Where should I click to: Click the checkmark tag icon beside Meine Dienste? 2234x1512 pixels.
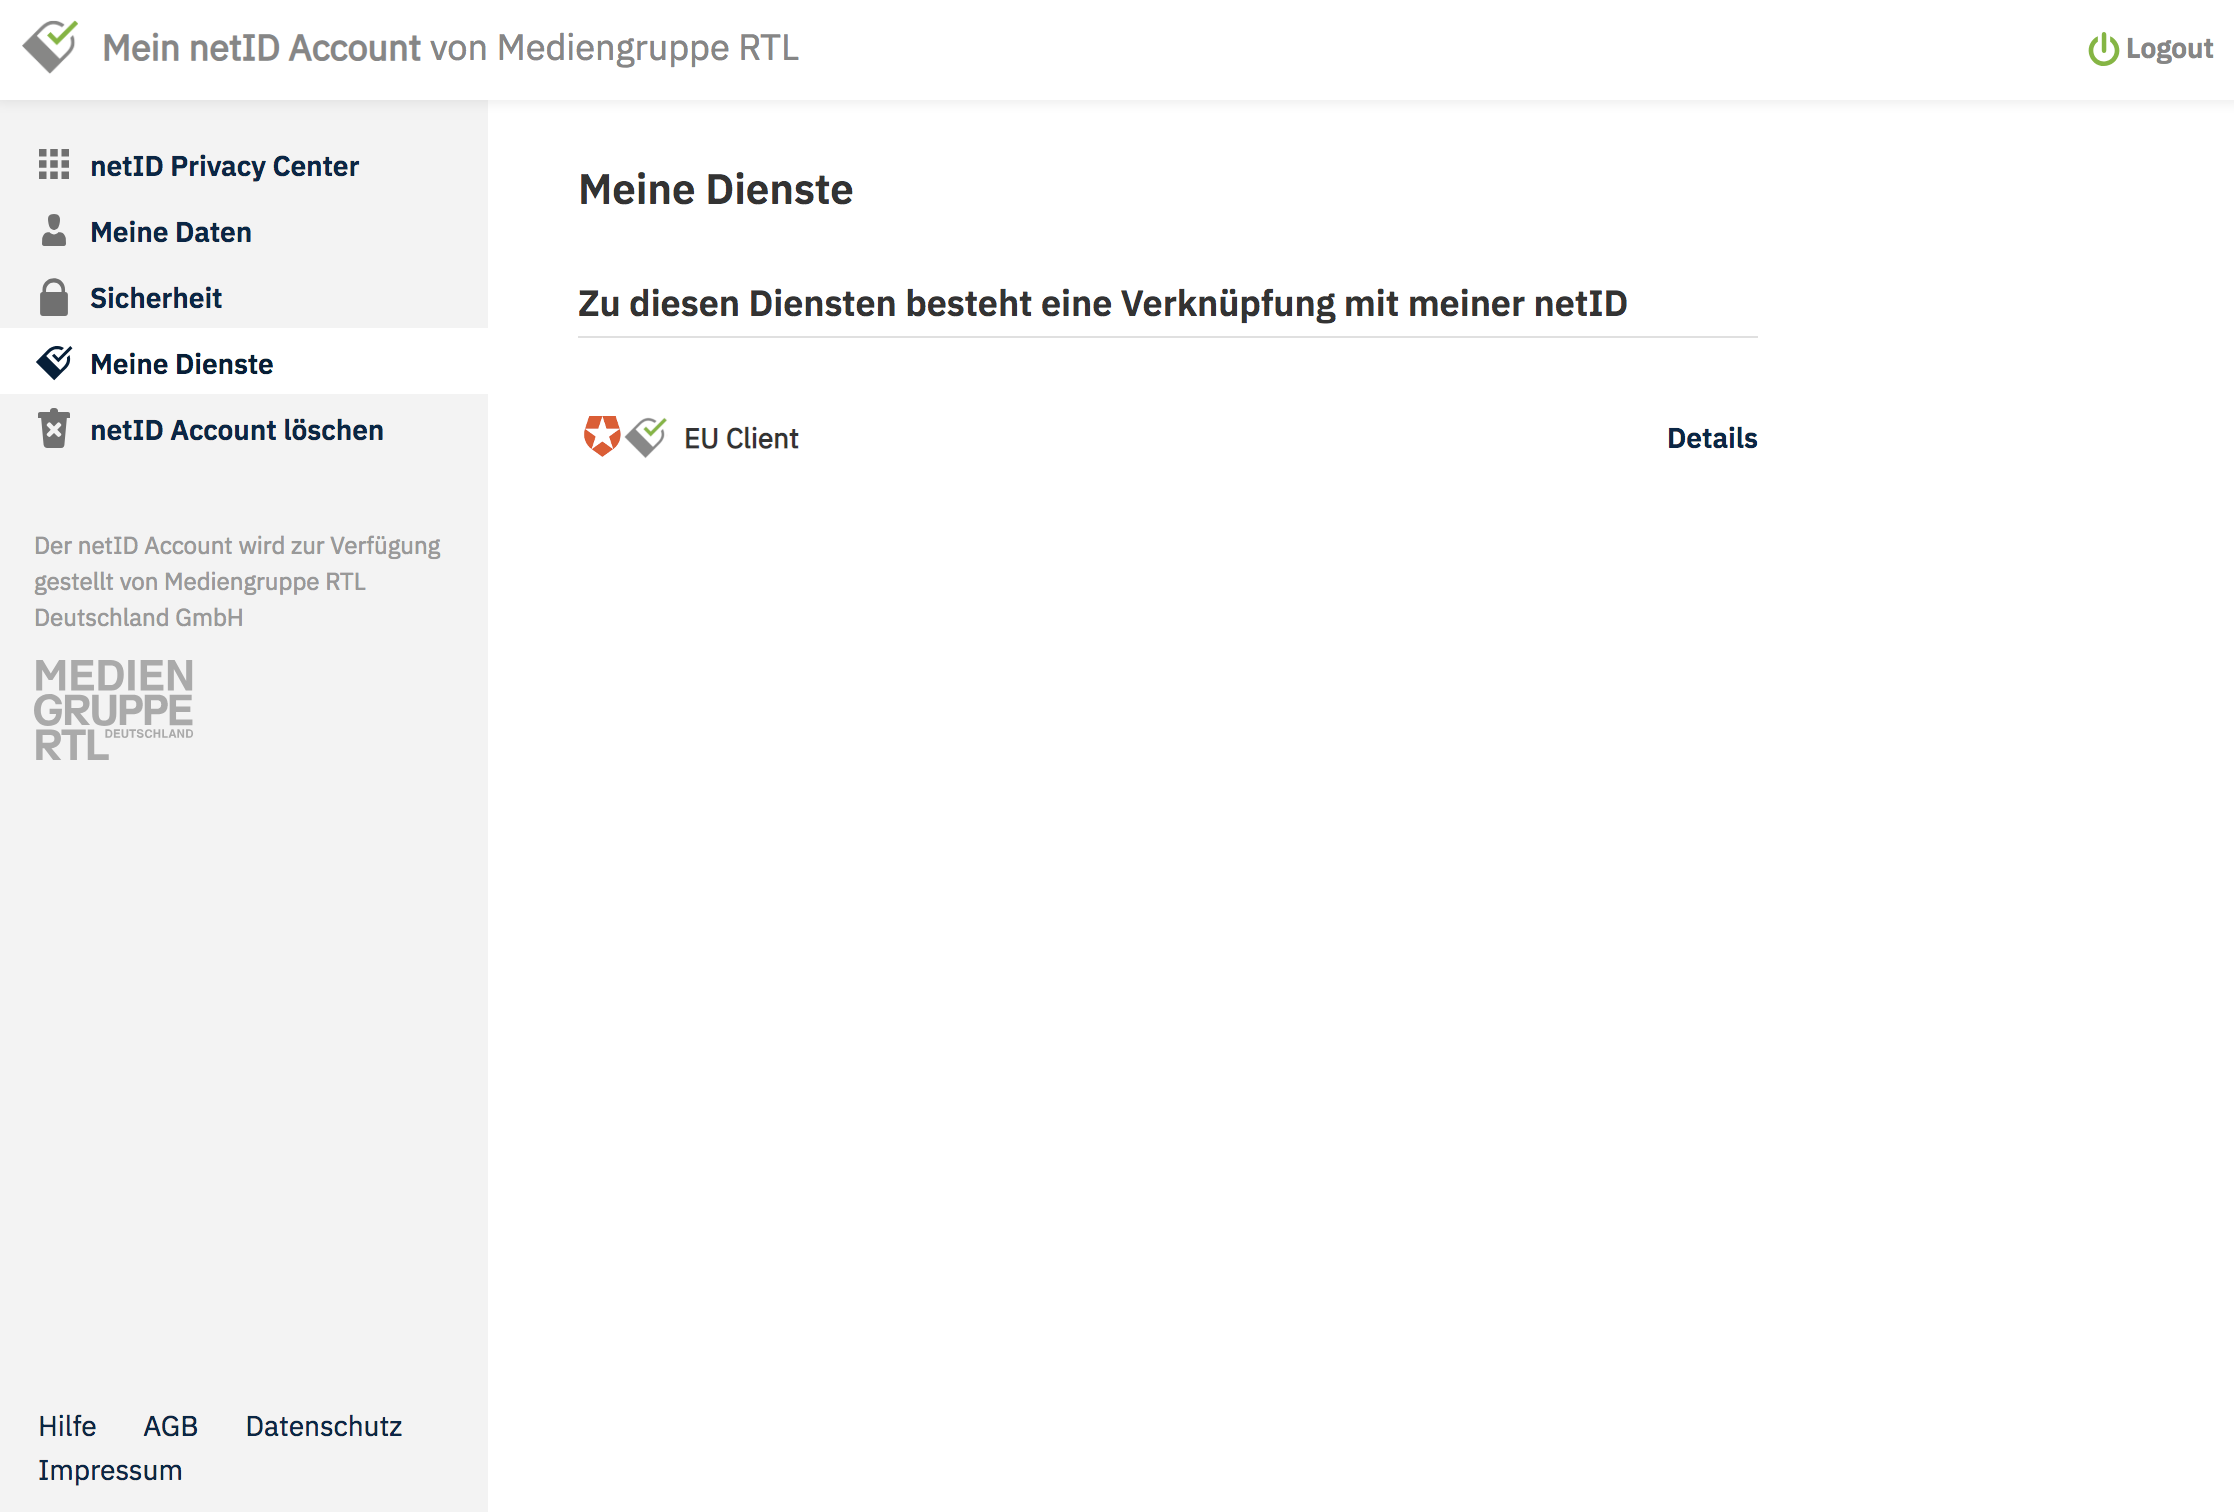tap(54, 363)
